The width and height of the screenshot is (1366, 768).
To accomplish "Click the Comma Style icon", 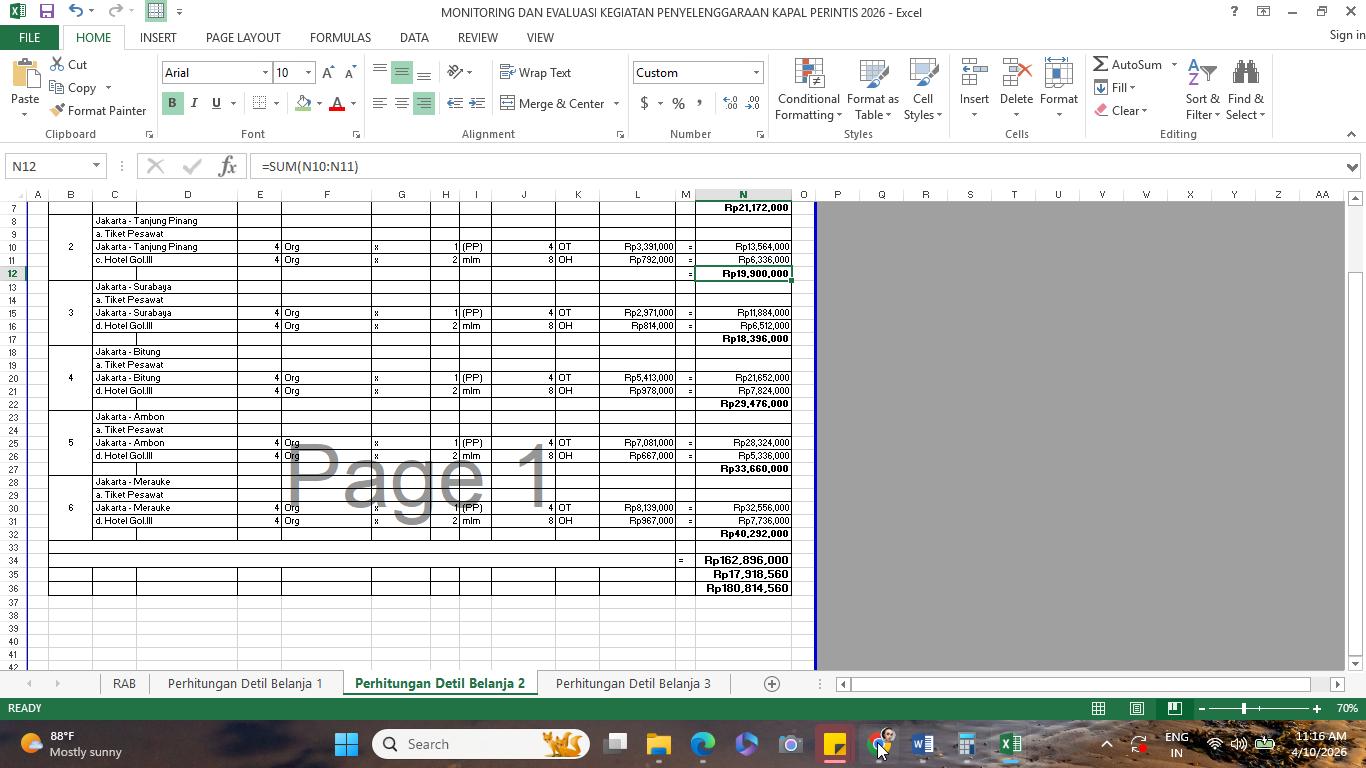I will pos(699,103).
